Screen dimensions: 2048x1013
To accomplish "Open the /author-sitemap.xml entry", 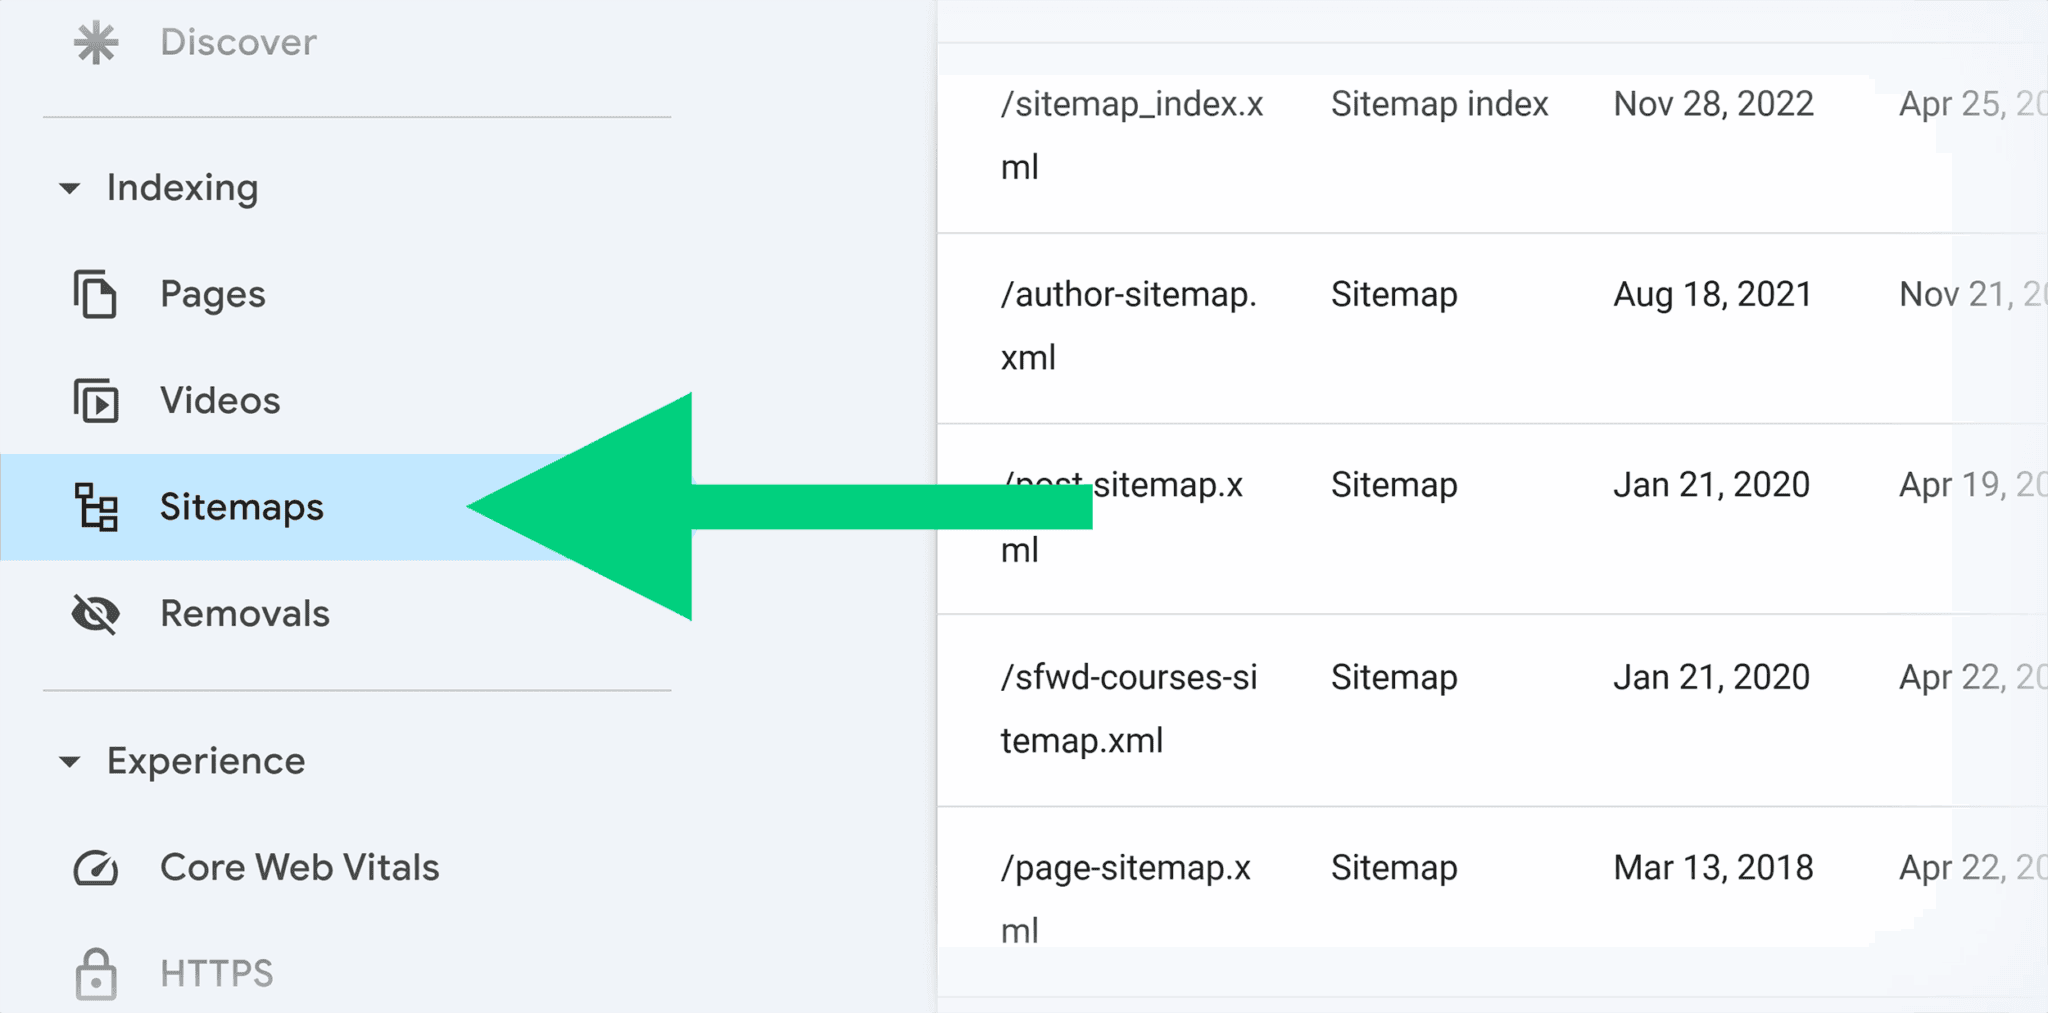I will coord(1128,325).
